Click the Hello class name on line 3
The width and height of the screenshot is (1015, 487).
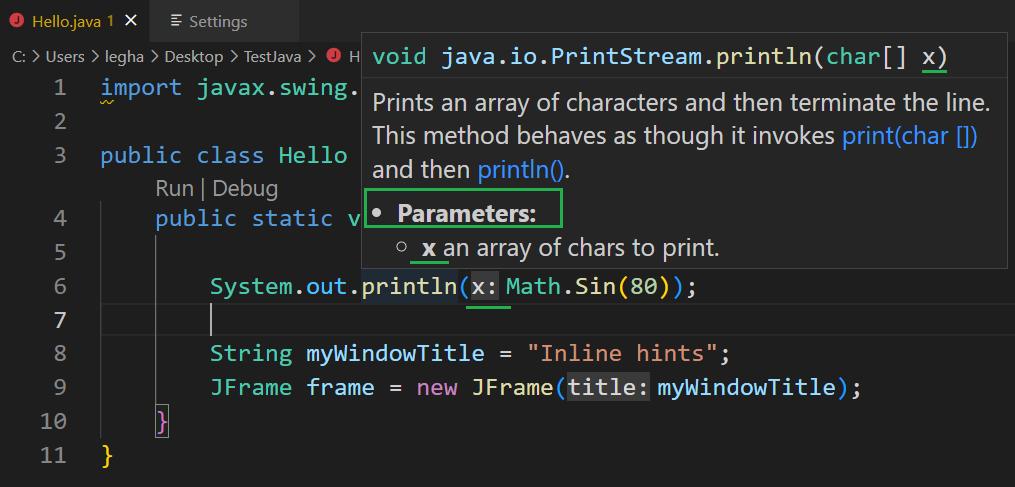tap(313, 155)
